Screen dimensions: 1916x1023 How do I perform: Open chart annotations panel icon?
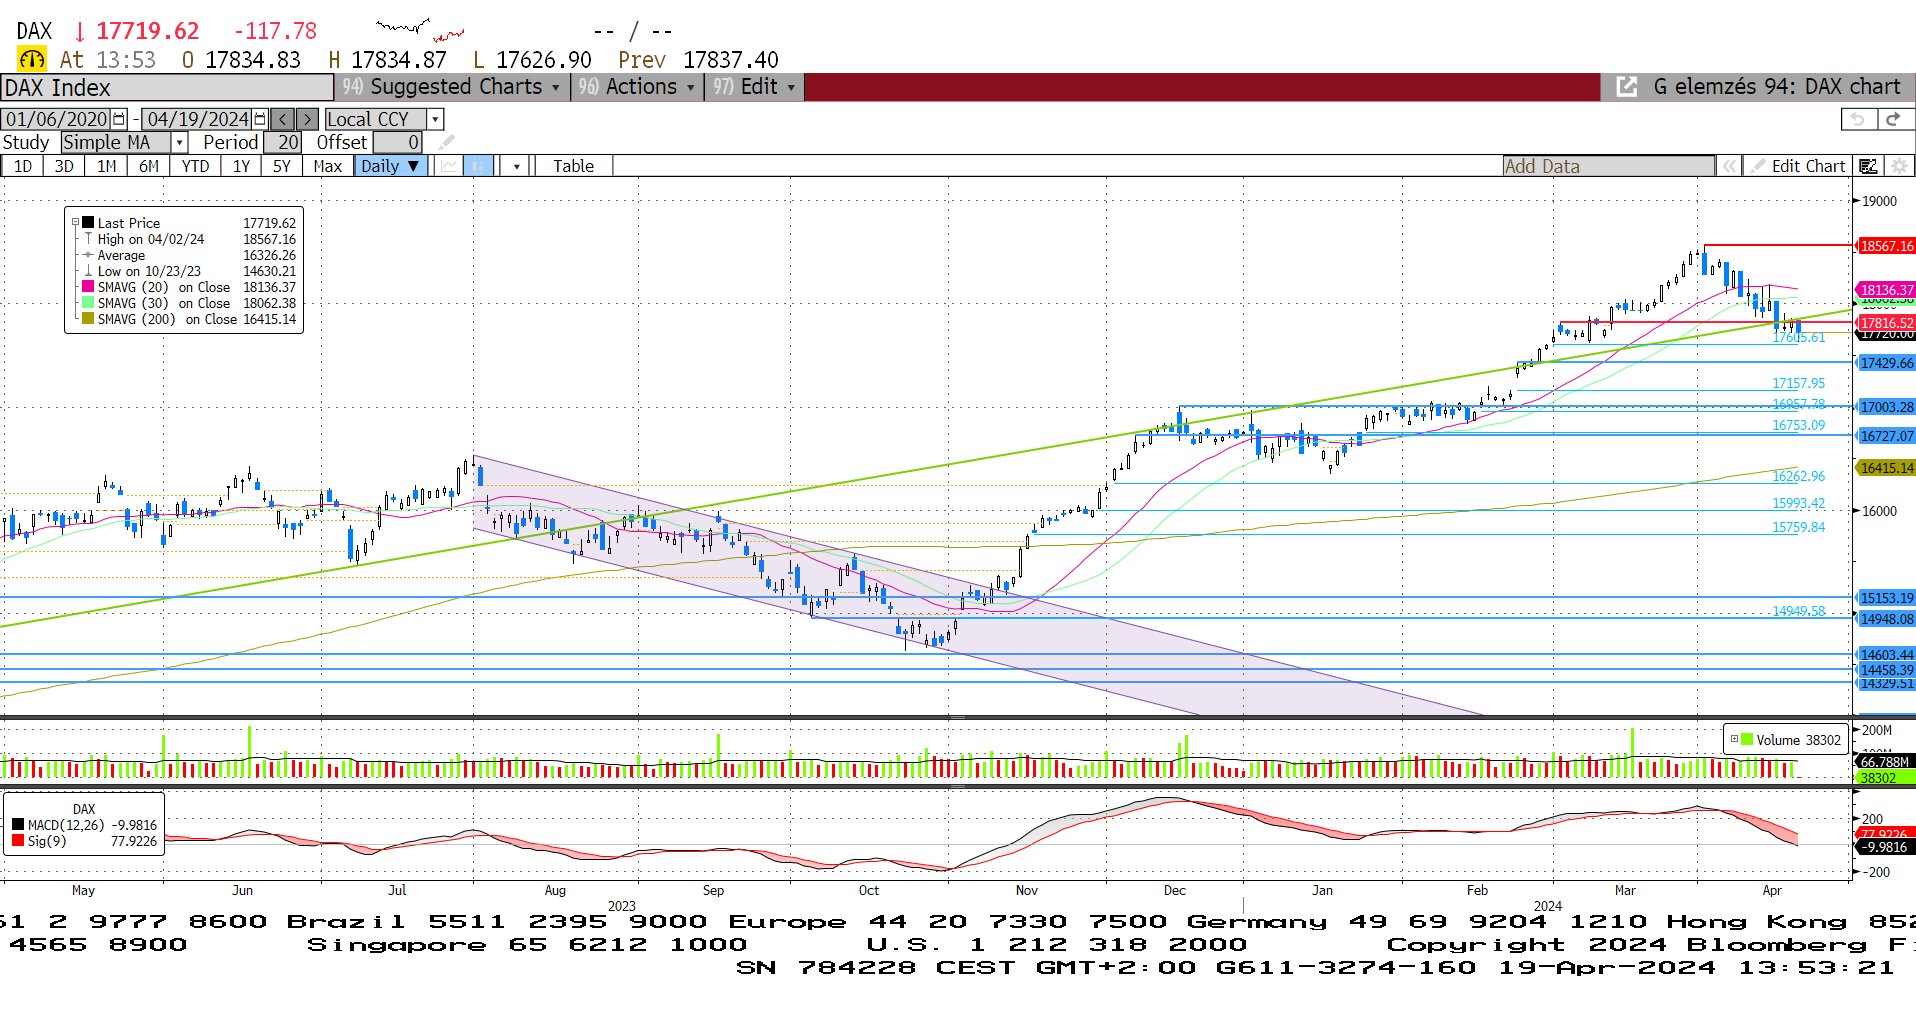pos(1868,166)
